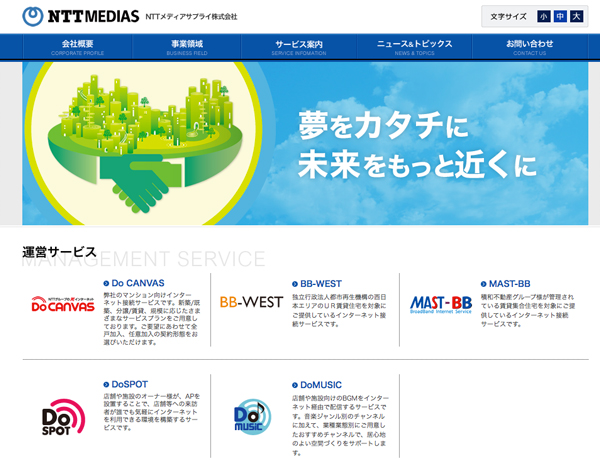Open the 事業領域 Business Field menu

pyautogui.click(x=187, y=47)
